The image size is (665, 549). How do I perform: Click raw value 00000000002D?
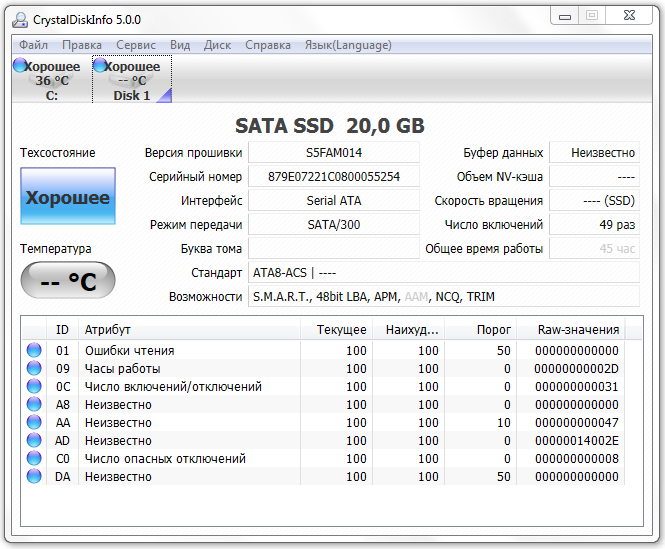(576, 369)
